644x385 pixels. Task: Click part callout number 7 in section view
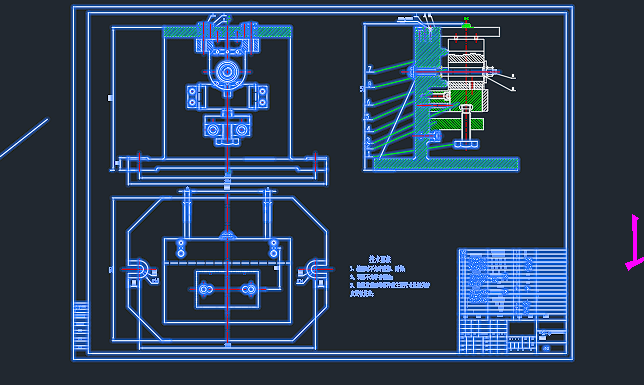(370, 69)
